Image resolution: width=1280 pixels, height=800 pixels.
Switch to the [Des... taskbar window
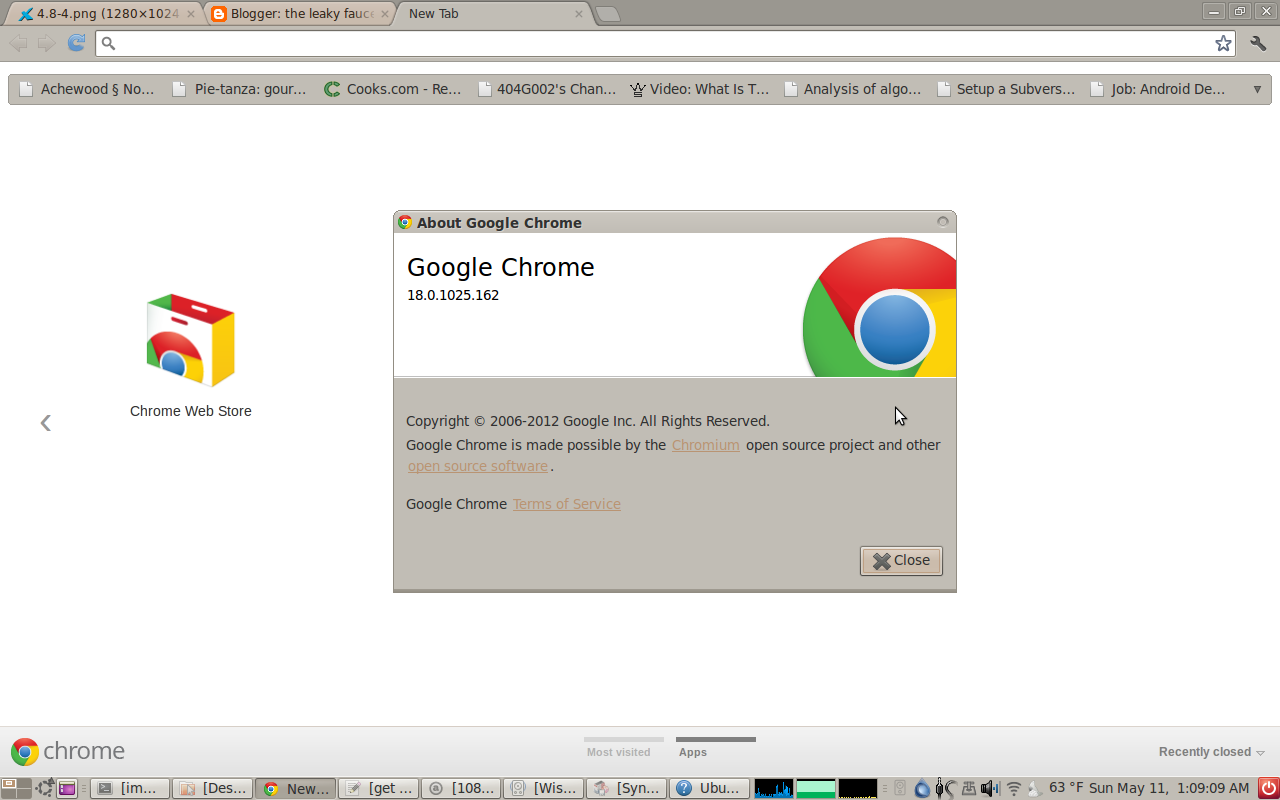(212, 788)
